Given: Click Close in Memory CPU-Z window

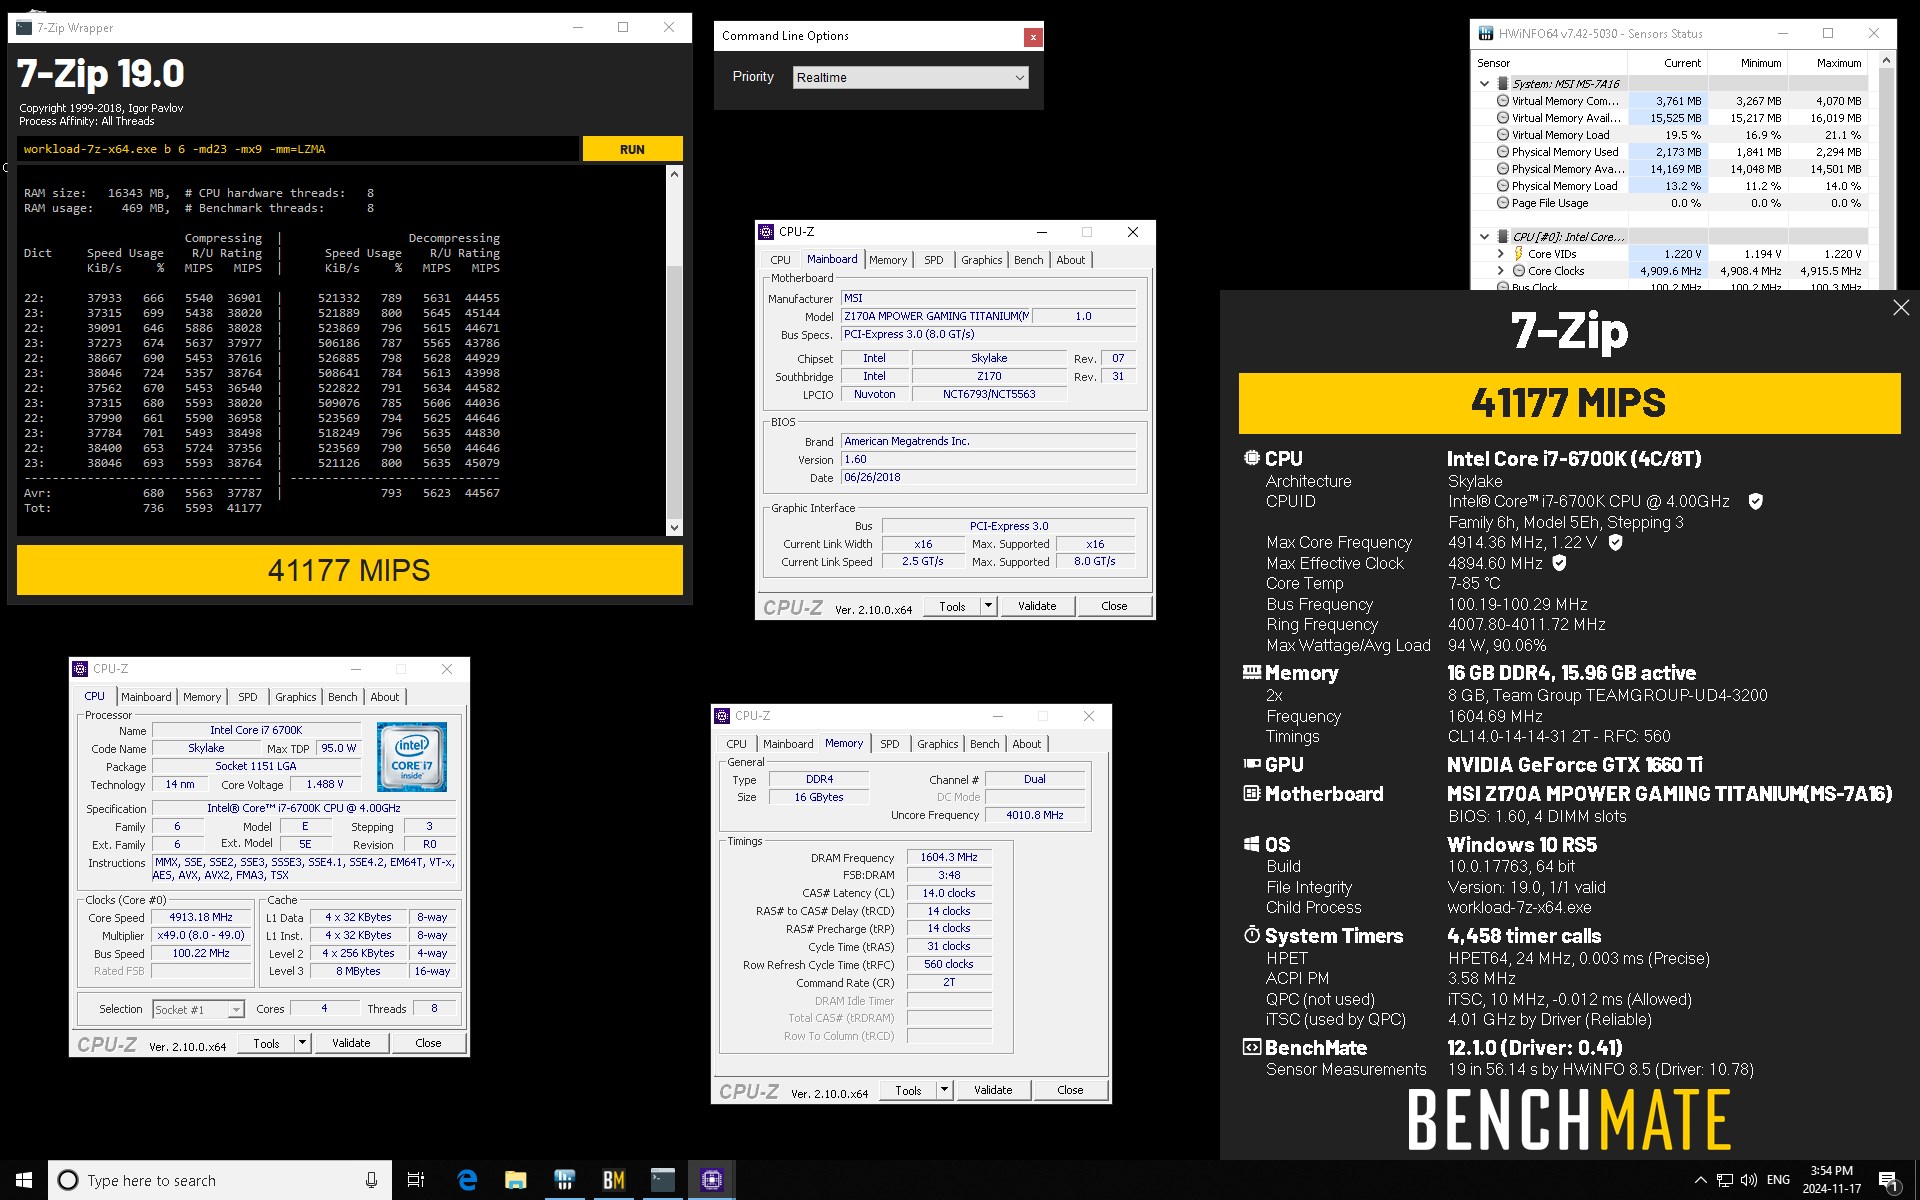Looking at the screenshot, I should [x=1070, y=1090].
